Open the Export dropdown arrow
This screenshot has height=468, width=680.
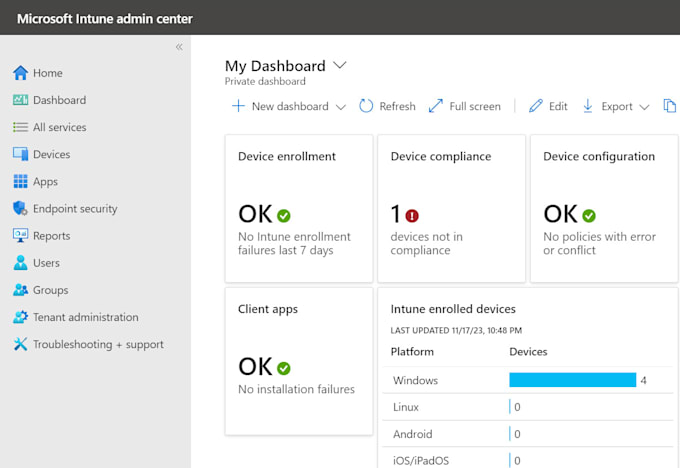point(644,107)
